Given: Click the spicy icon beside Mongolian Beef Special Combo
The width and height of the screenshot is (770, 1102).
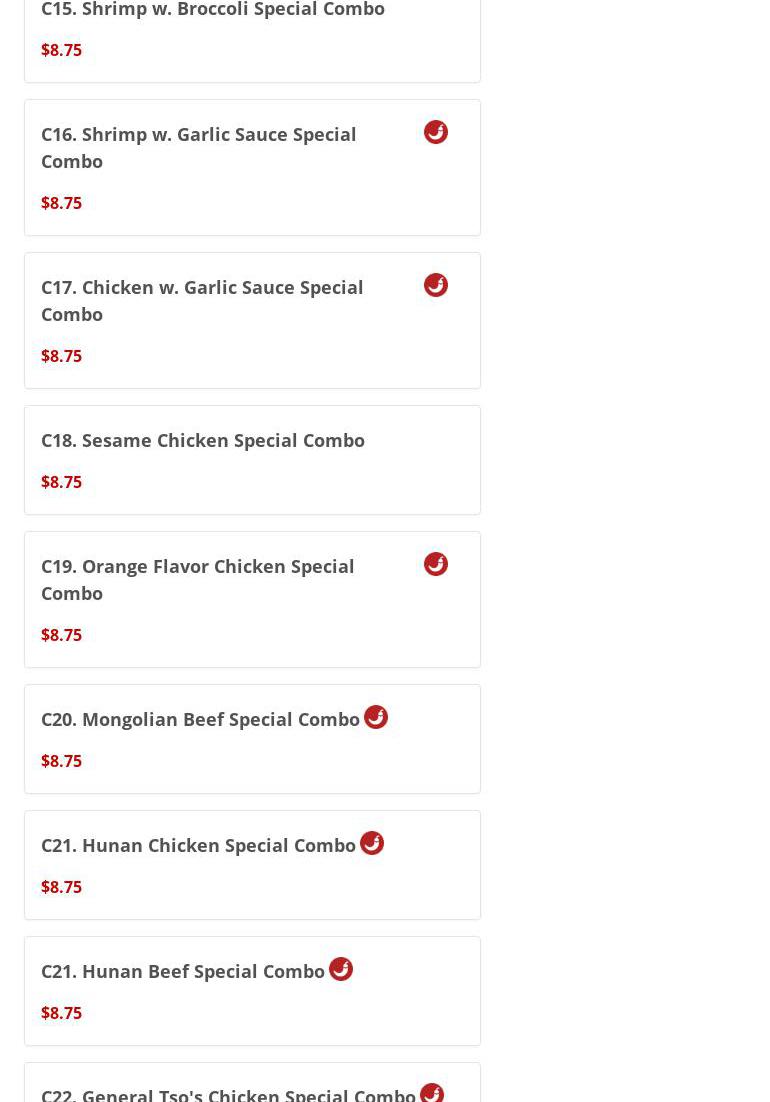Looking at the screenshot, I should pos(376,717).
